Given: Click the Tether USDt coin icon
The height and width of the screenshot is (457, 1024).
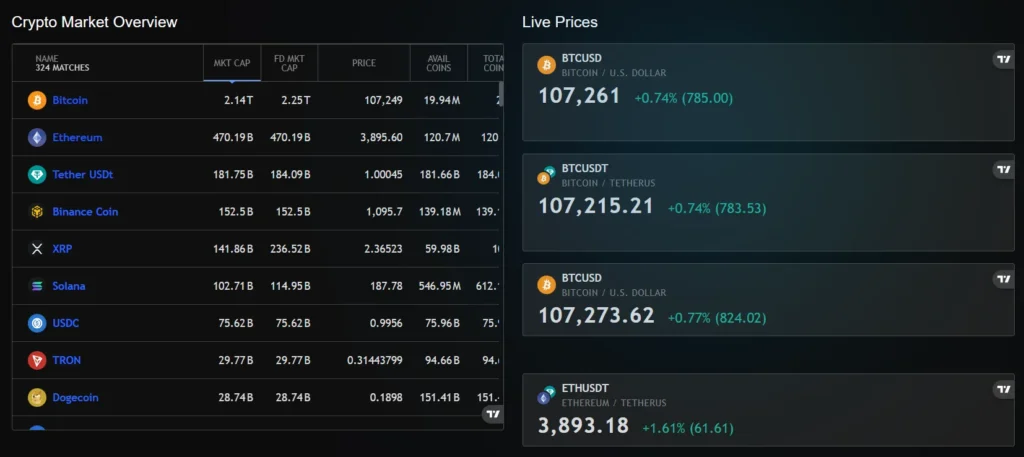Looking at the screenshot, I should click(x=37, y=175).
